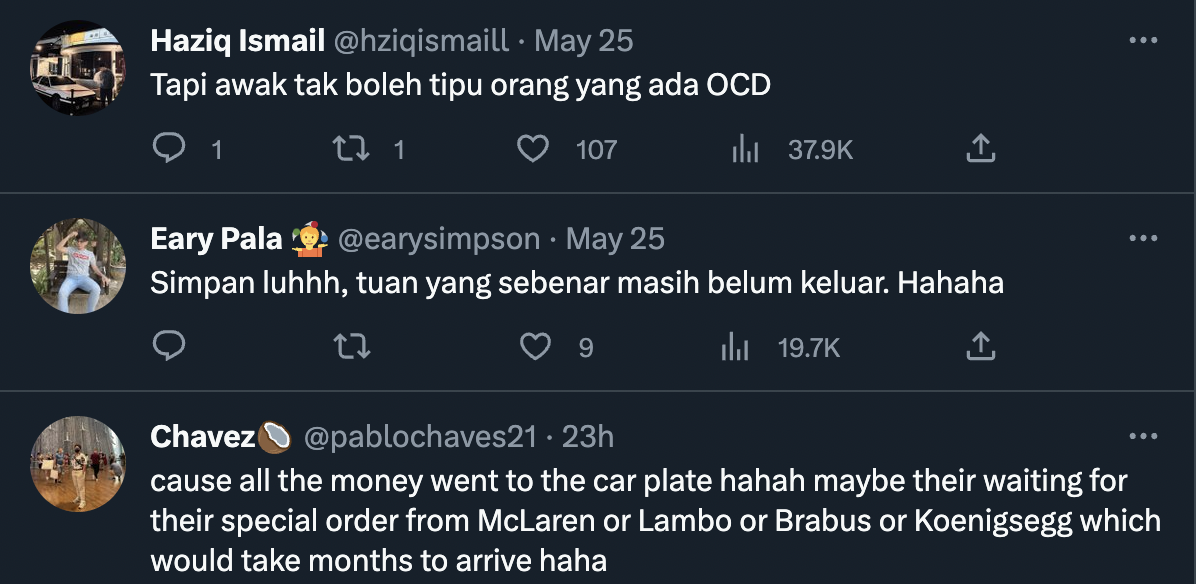Reply to Haziq Ismail's tweet
The width and height of the screenshot is (1196, 584).
coord(169,150)
